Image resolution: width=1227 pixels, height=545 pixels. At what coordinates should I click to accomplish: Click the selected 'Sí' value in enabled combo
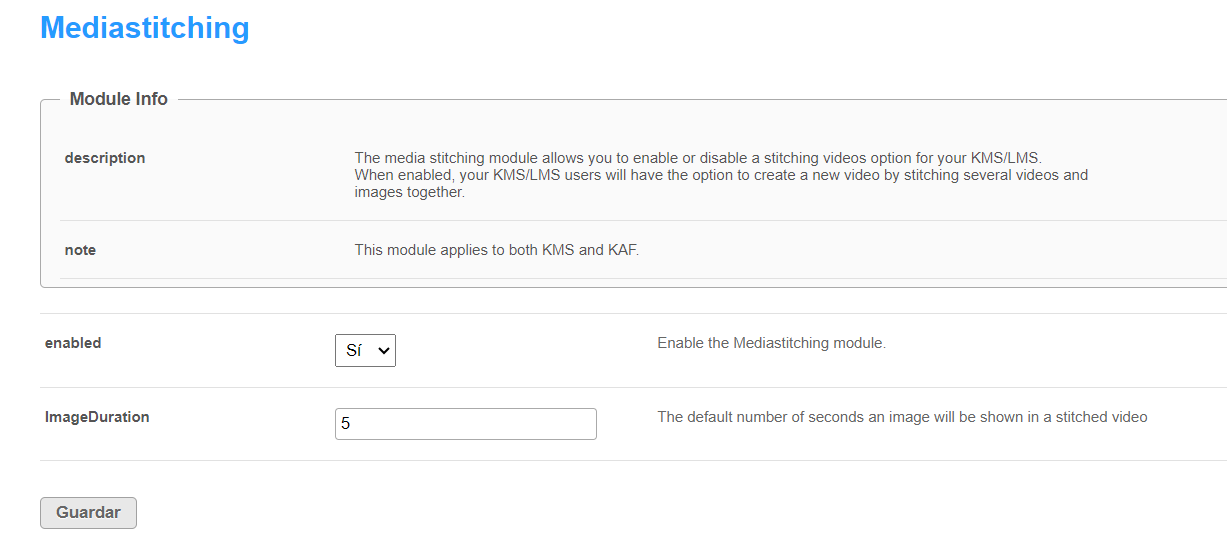click(353, 351)
